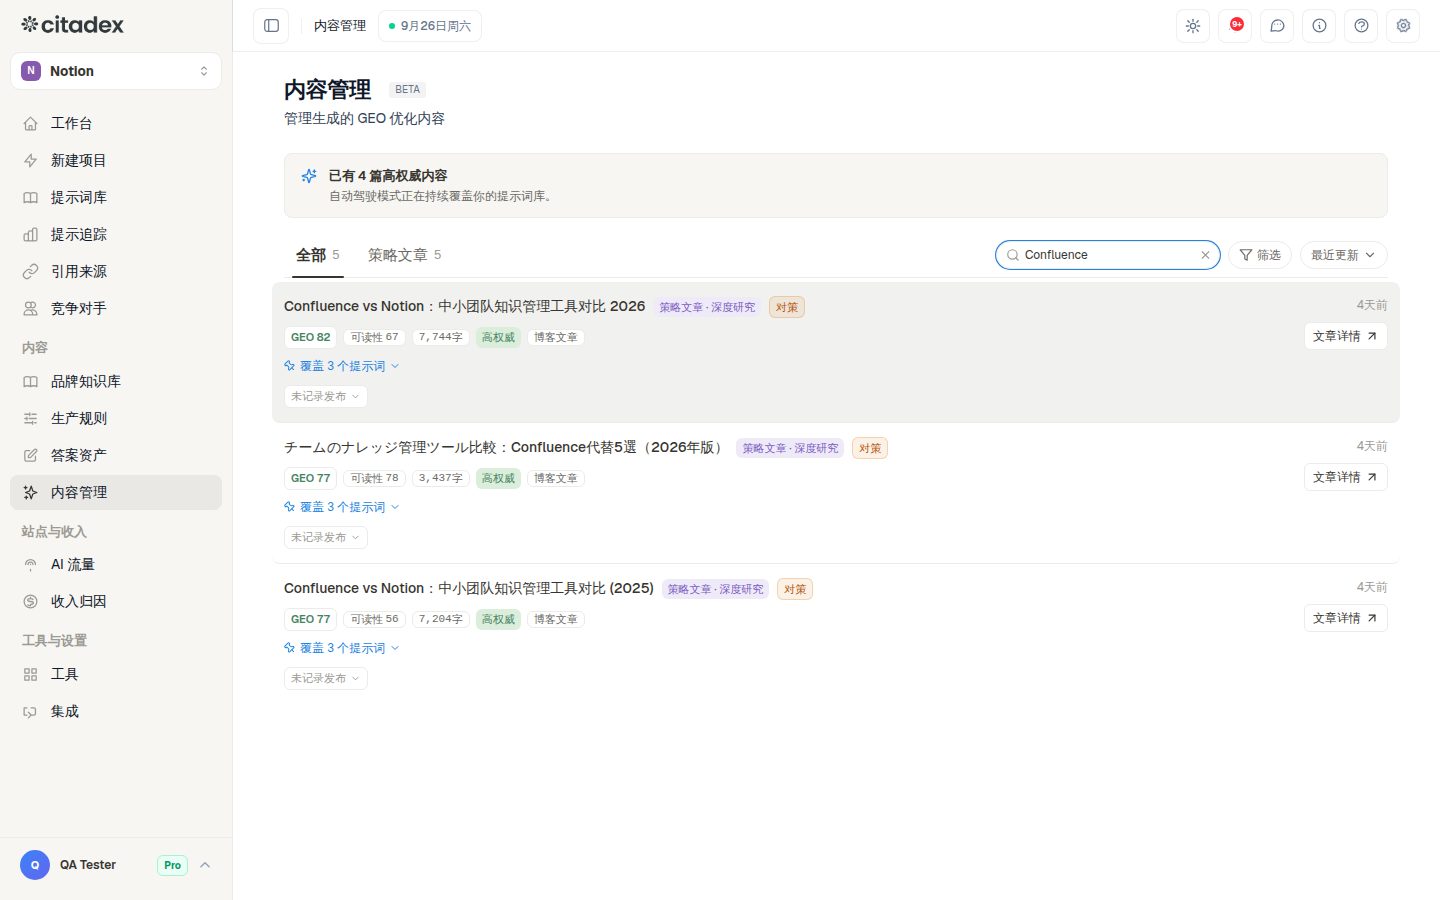Open 提示词库 in sidebar

click(x=116, y=197)
